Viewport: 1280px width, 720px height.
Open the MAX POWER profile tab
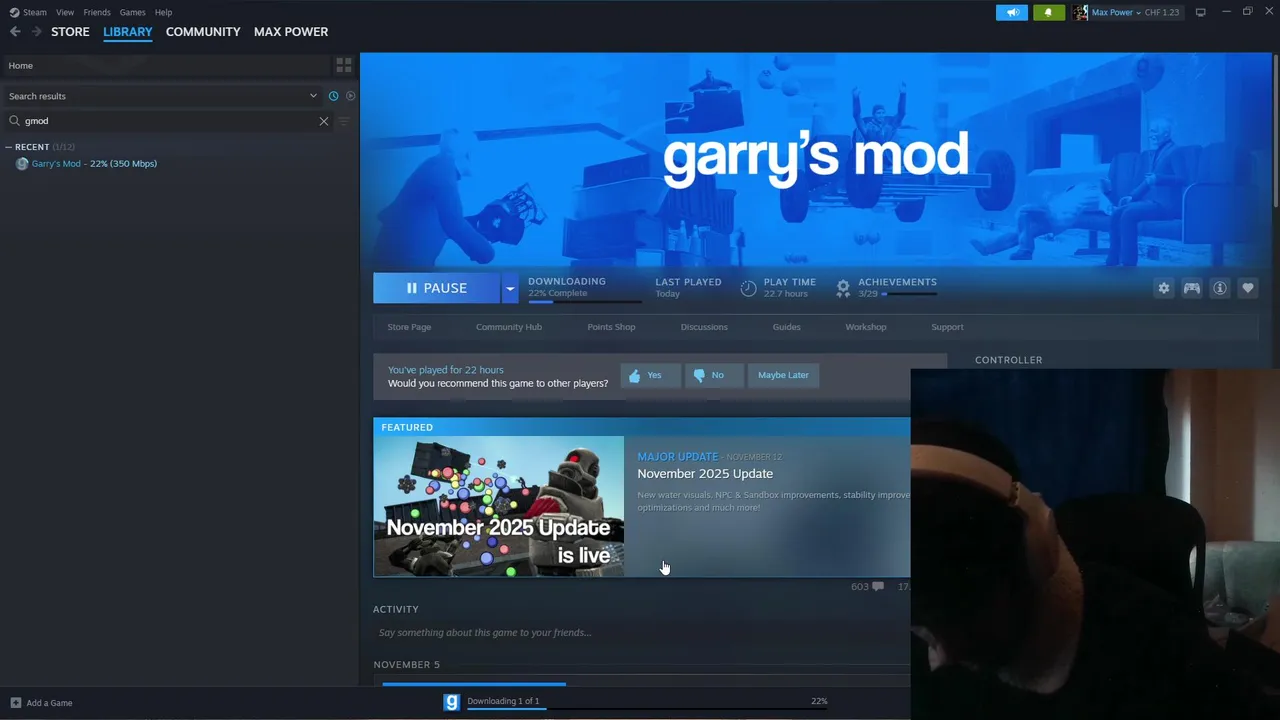(x=291, y=32)
